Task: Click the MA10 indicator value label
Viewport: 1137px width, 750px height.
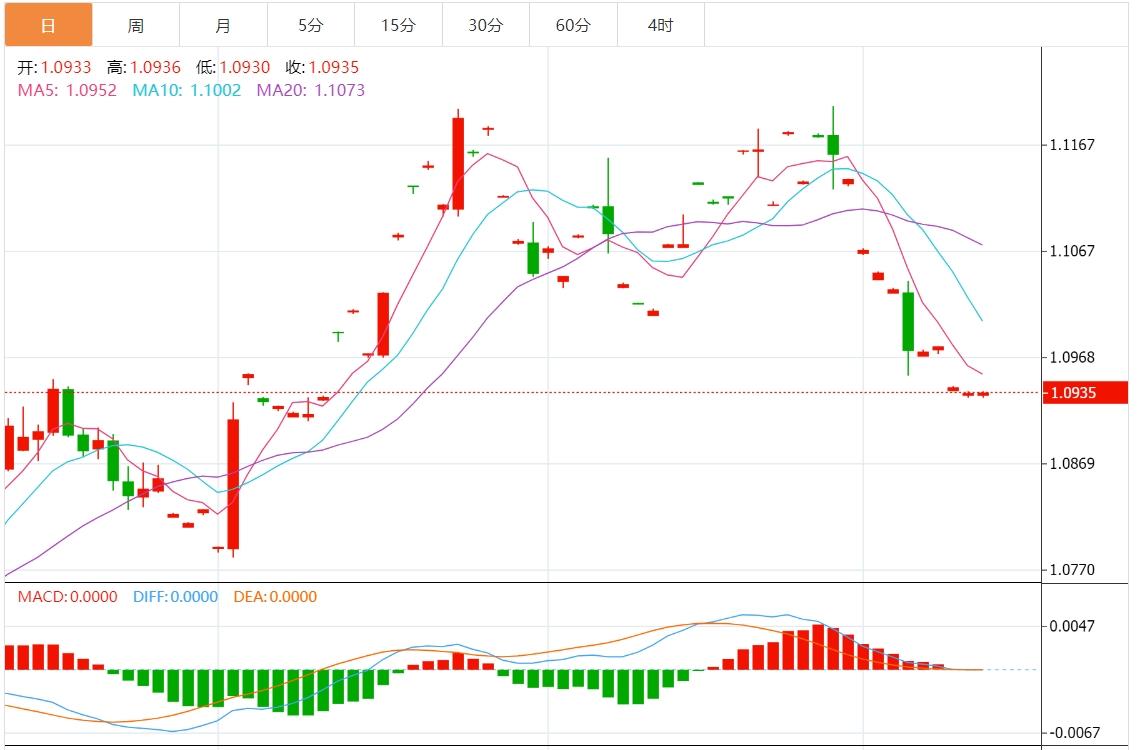Action: click(x=187, y=90)
